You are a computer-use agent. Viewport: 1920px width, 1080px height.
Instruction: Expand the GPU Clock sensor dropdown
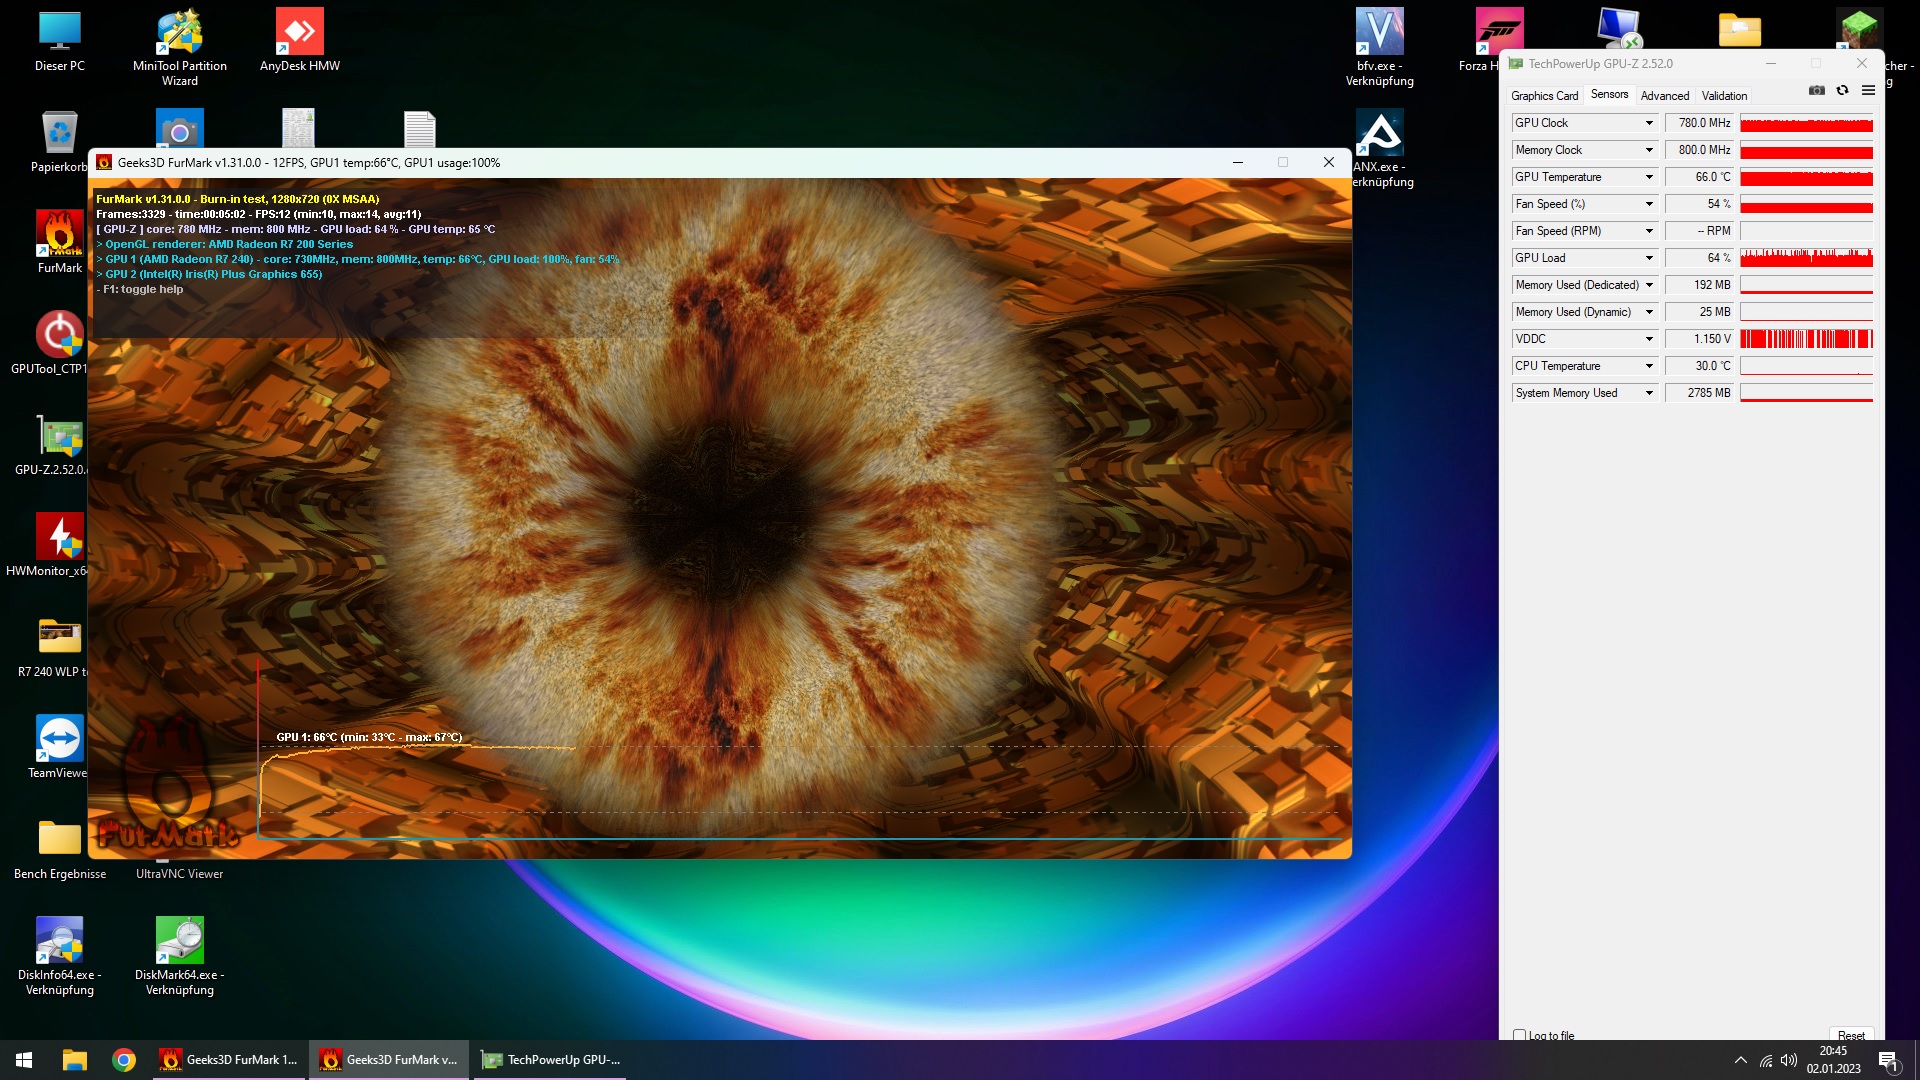point(1649,123)
